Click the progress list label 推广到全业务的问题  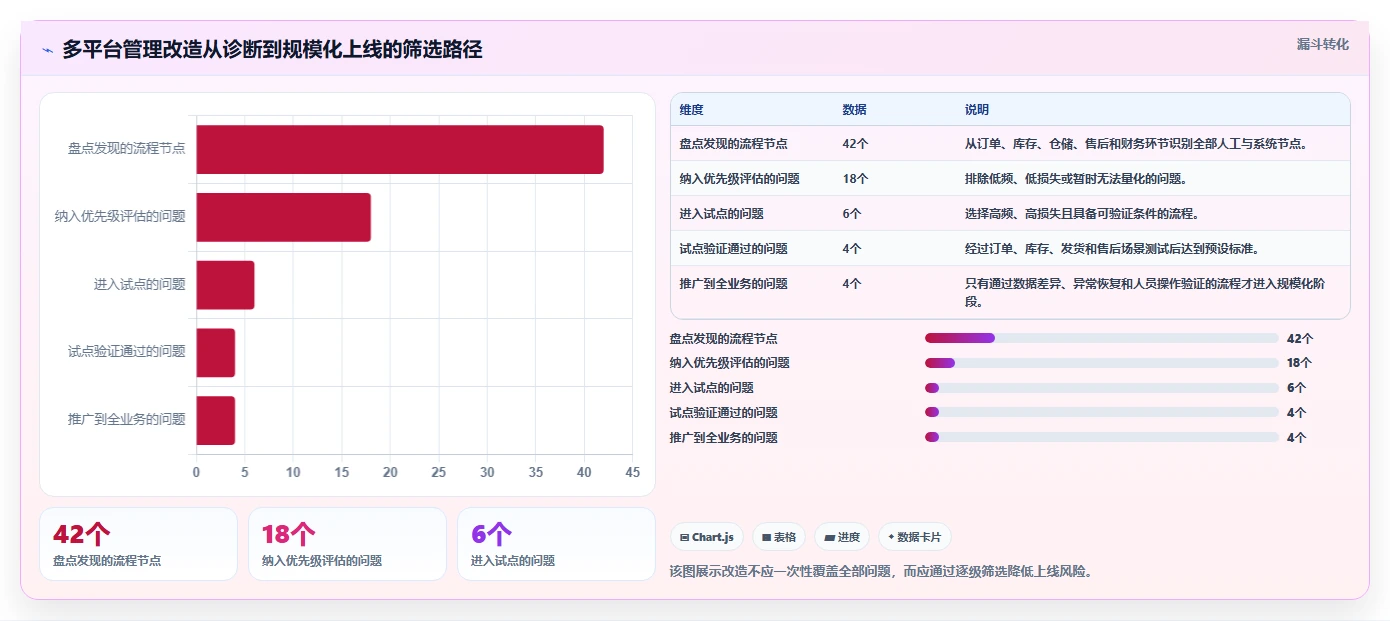point(724,437)
